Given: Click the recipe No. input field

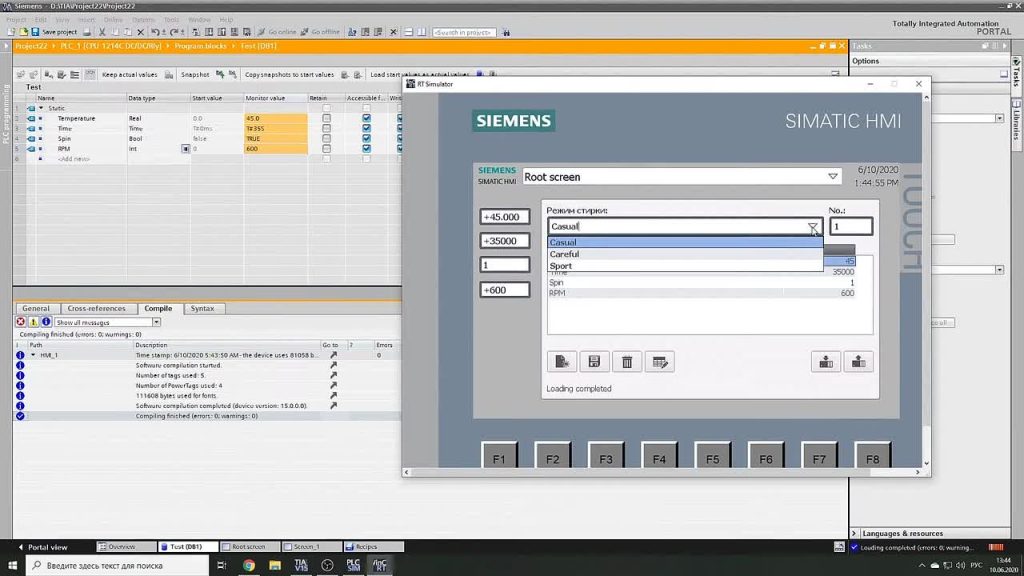Looking at the screenshot, I should tap(850, 227).
